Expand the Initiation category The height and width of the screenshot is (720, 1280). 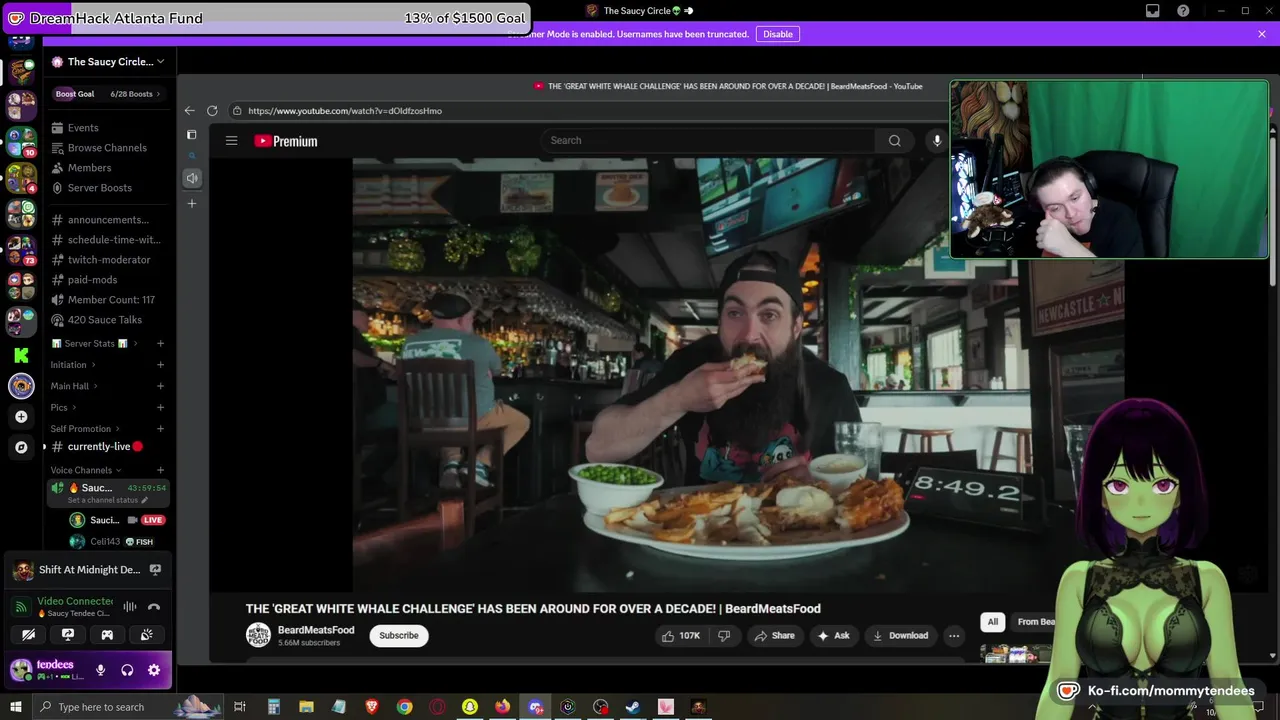click(x=74, y=365)
